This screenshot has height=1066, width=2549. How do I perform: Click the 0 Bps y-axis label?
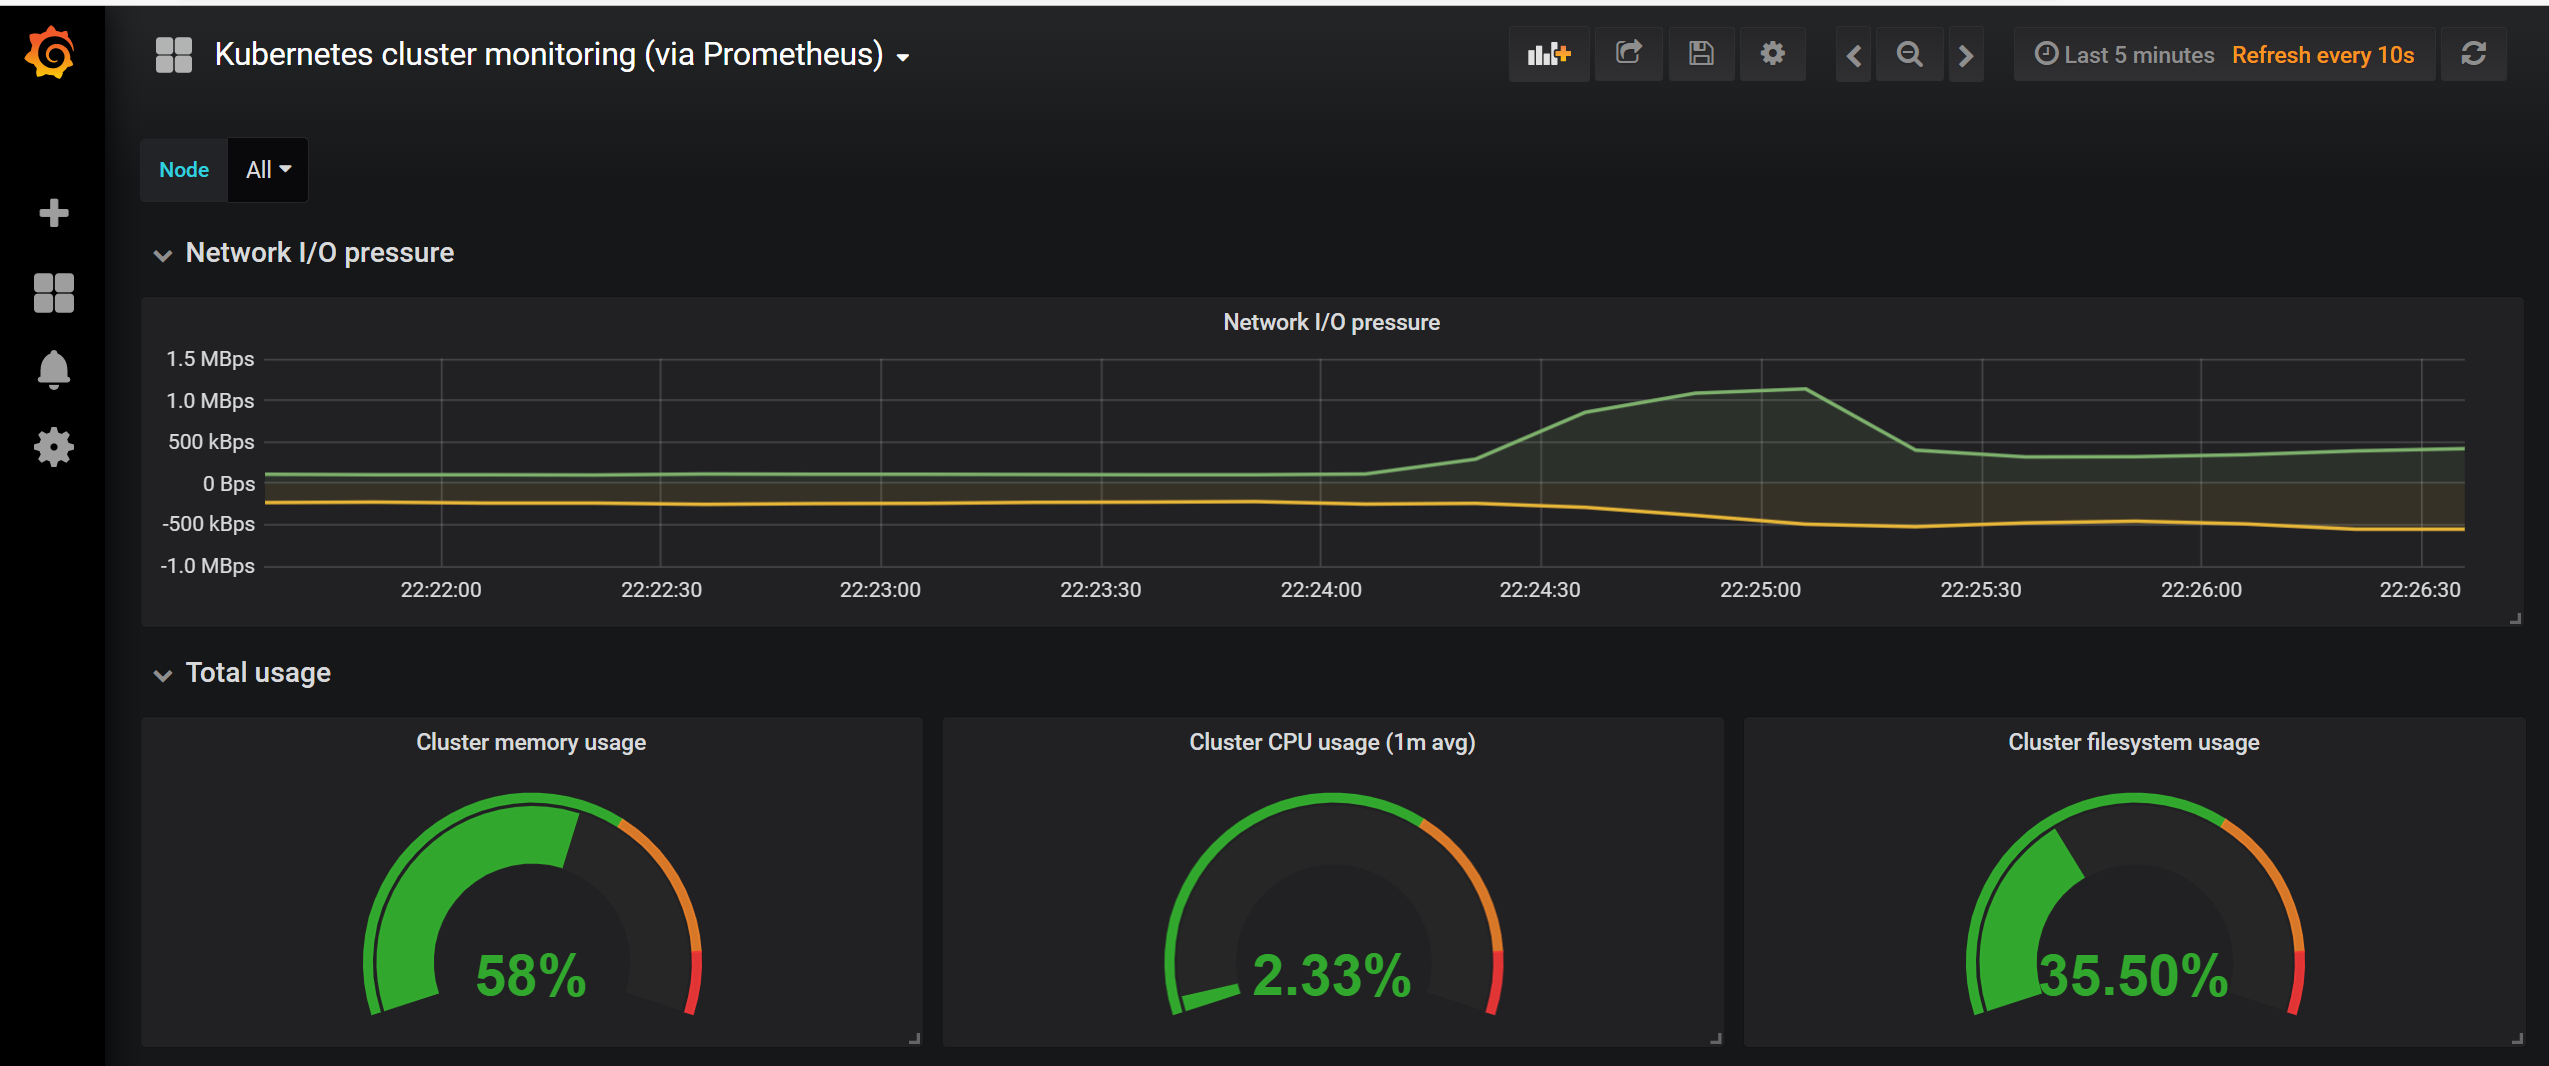(229, 484)
